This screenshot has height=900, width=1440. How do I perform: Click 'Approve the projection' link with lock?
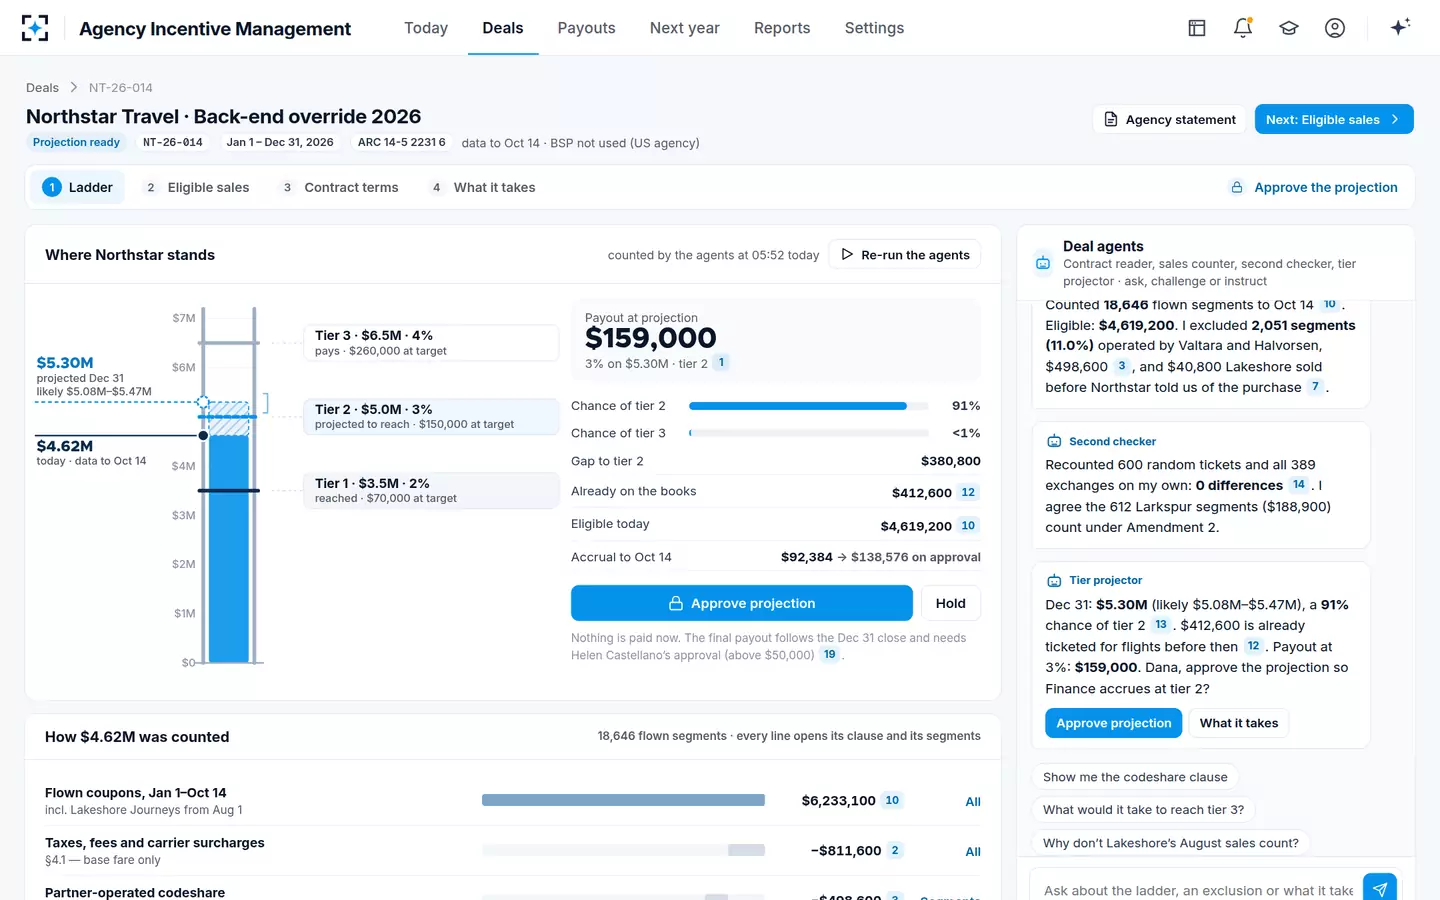pos(1314,187)
